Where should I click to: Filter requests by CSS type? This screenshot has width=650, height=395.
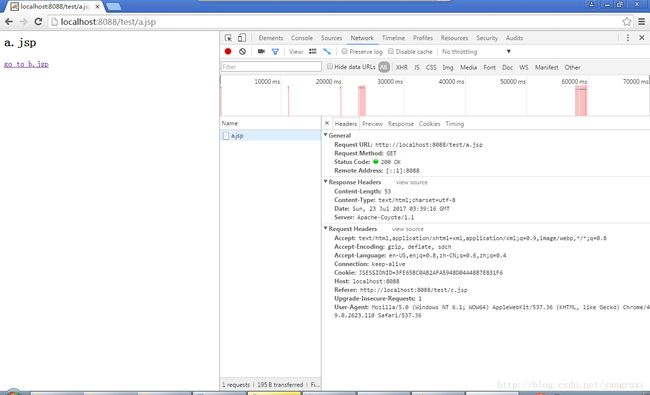(x=431, y=67)
